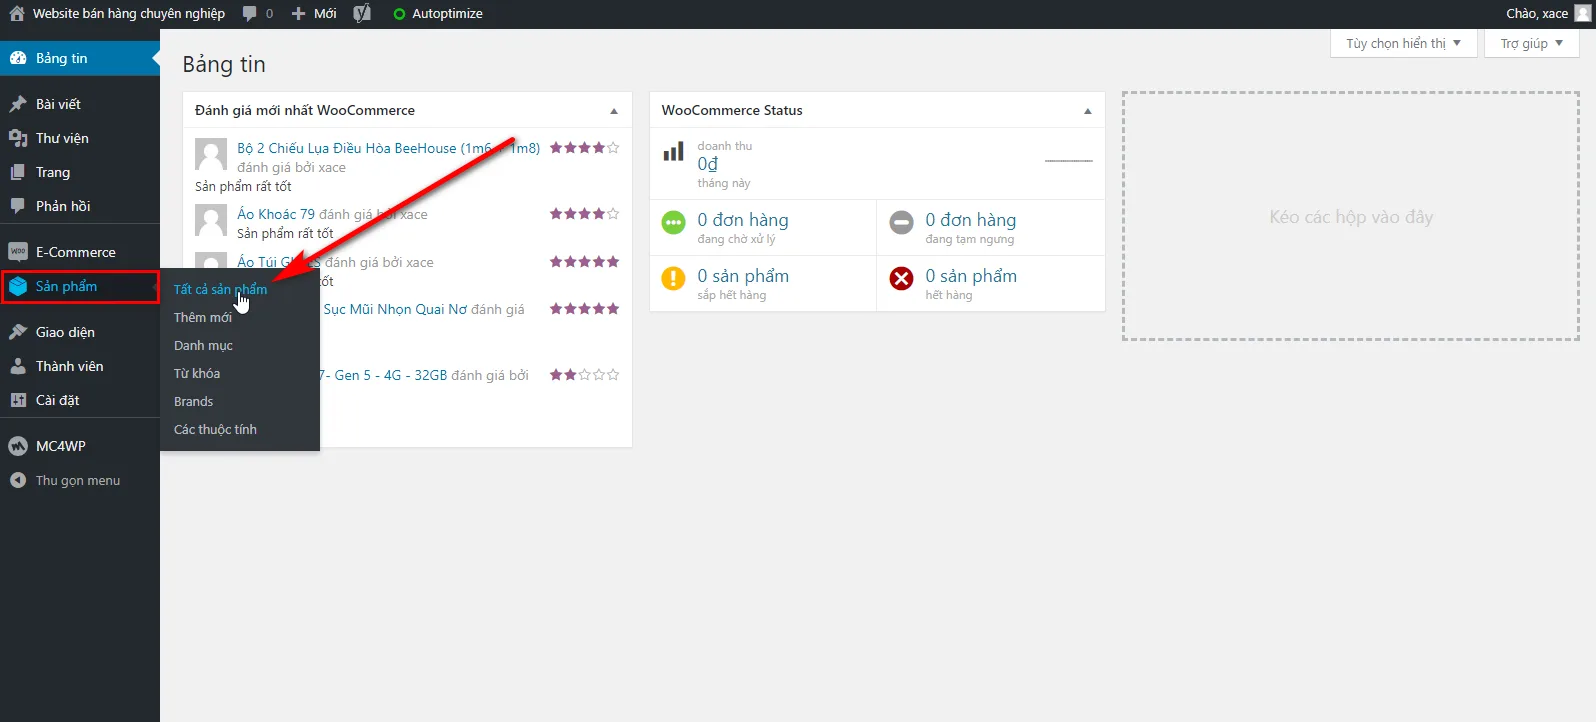This screenshot has height=722, width=1596.
Task: Click the Cài đặt settings icon
Action: pos(18,400)
